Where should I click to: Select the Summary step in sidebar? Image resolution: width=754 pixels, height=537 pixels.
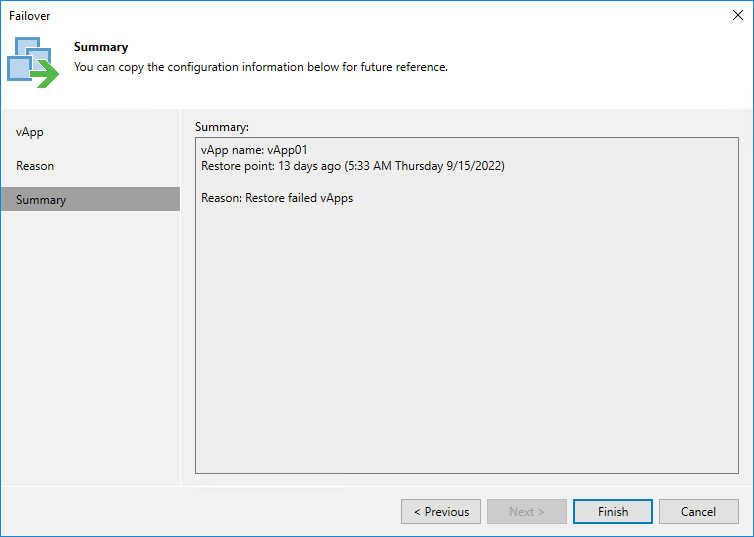point(90,200)
